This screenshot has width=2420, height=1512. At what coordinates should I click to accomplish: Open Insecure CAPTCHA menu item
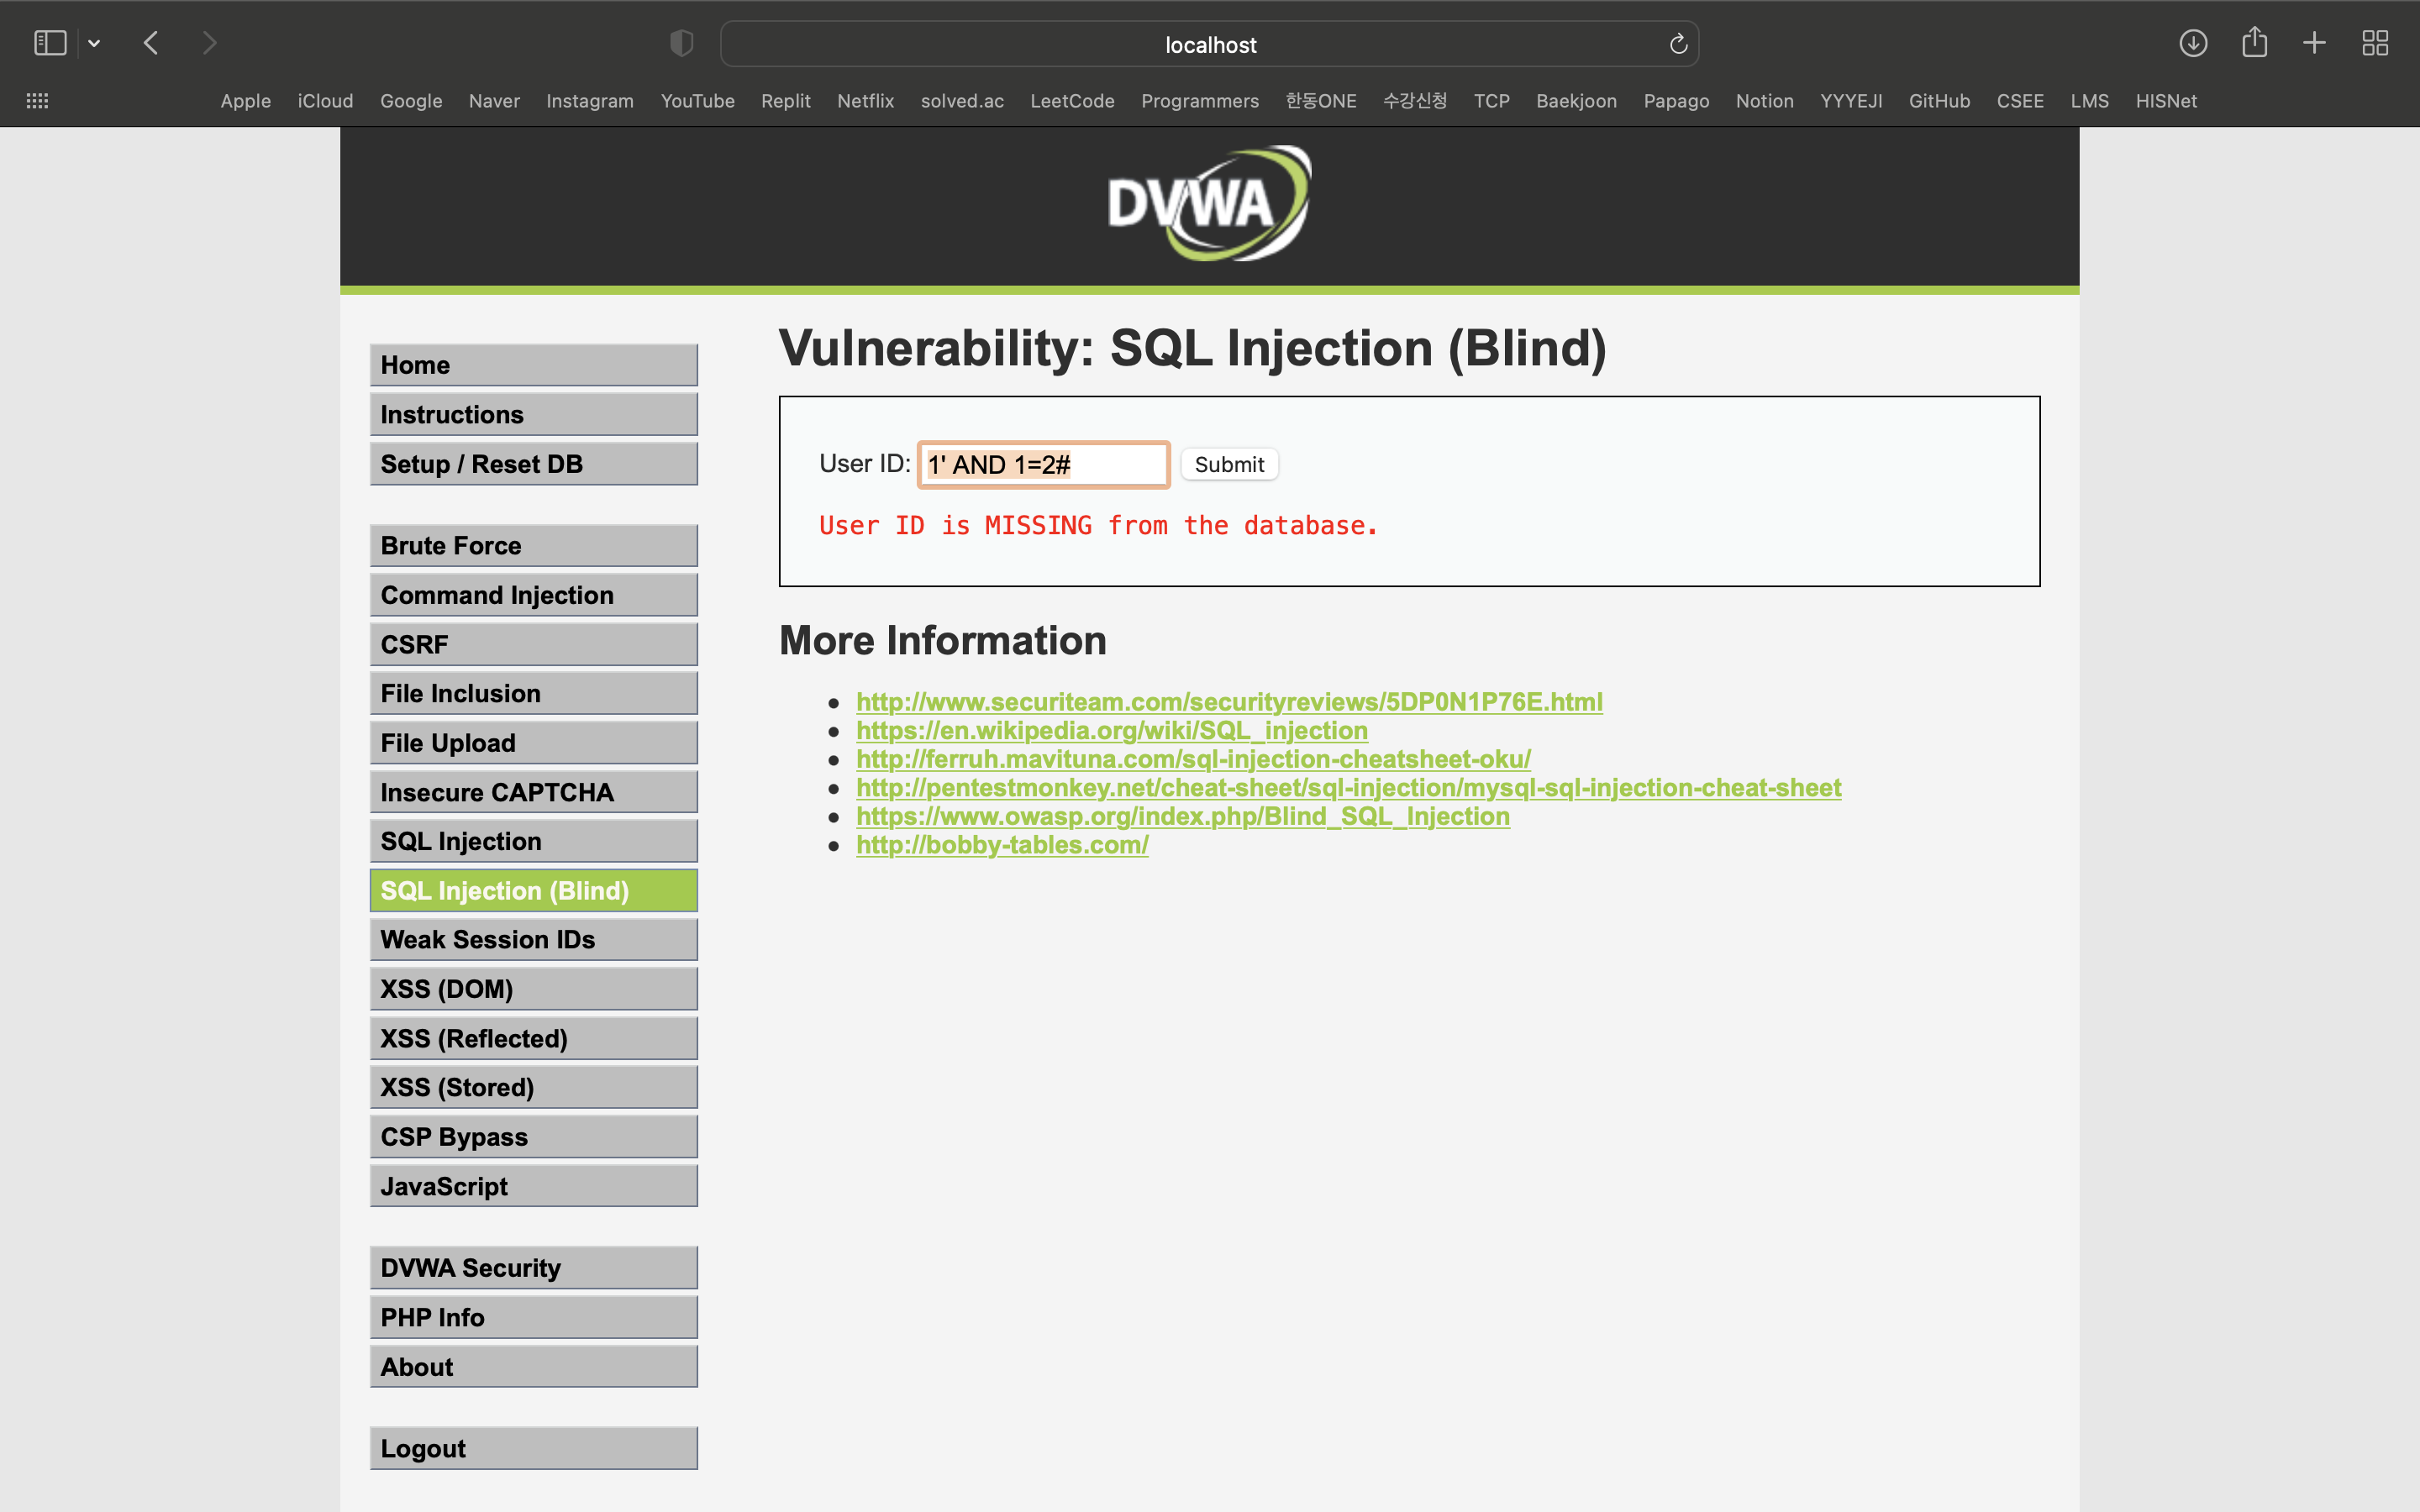click(533, 792)
